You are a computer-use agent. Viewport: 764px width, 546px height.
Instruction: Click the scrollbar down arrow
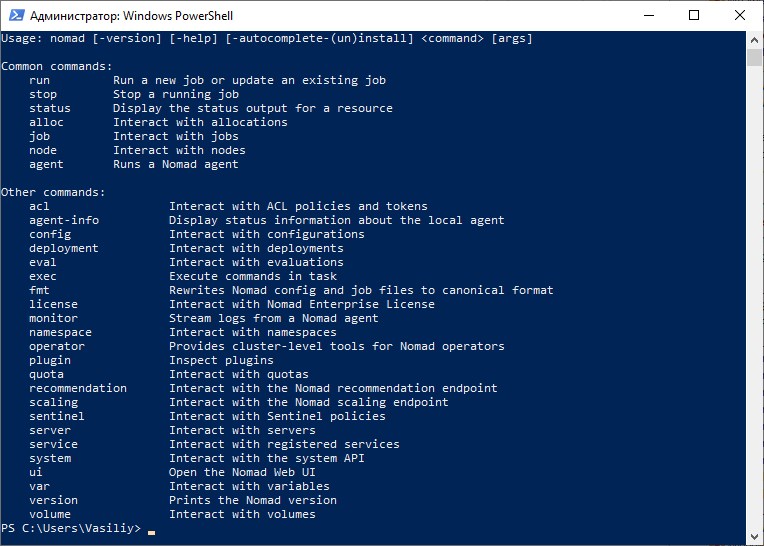click(x=755, y=537)
